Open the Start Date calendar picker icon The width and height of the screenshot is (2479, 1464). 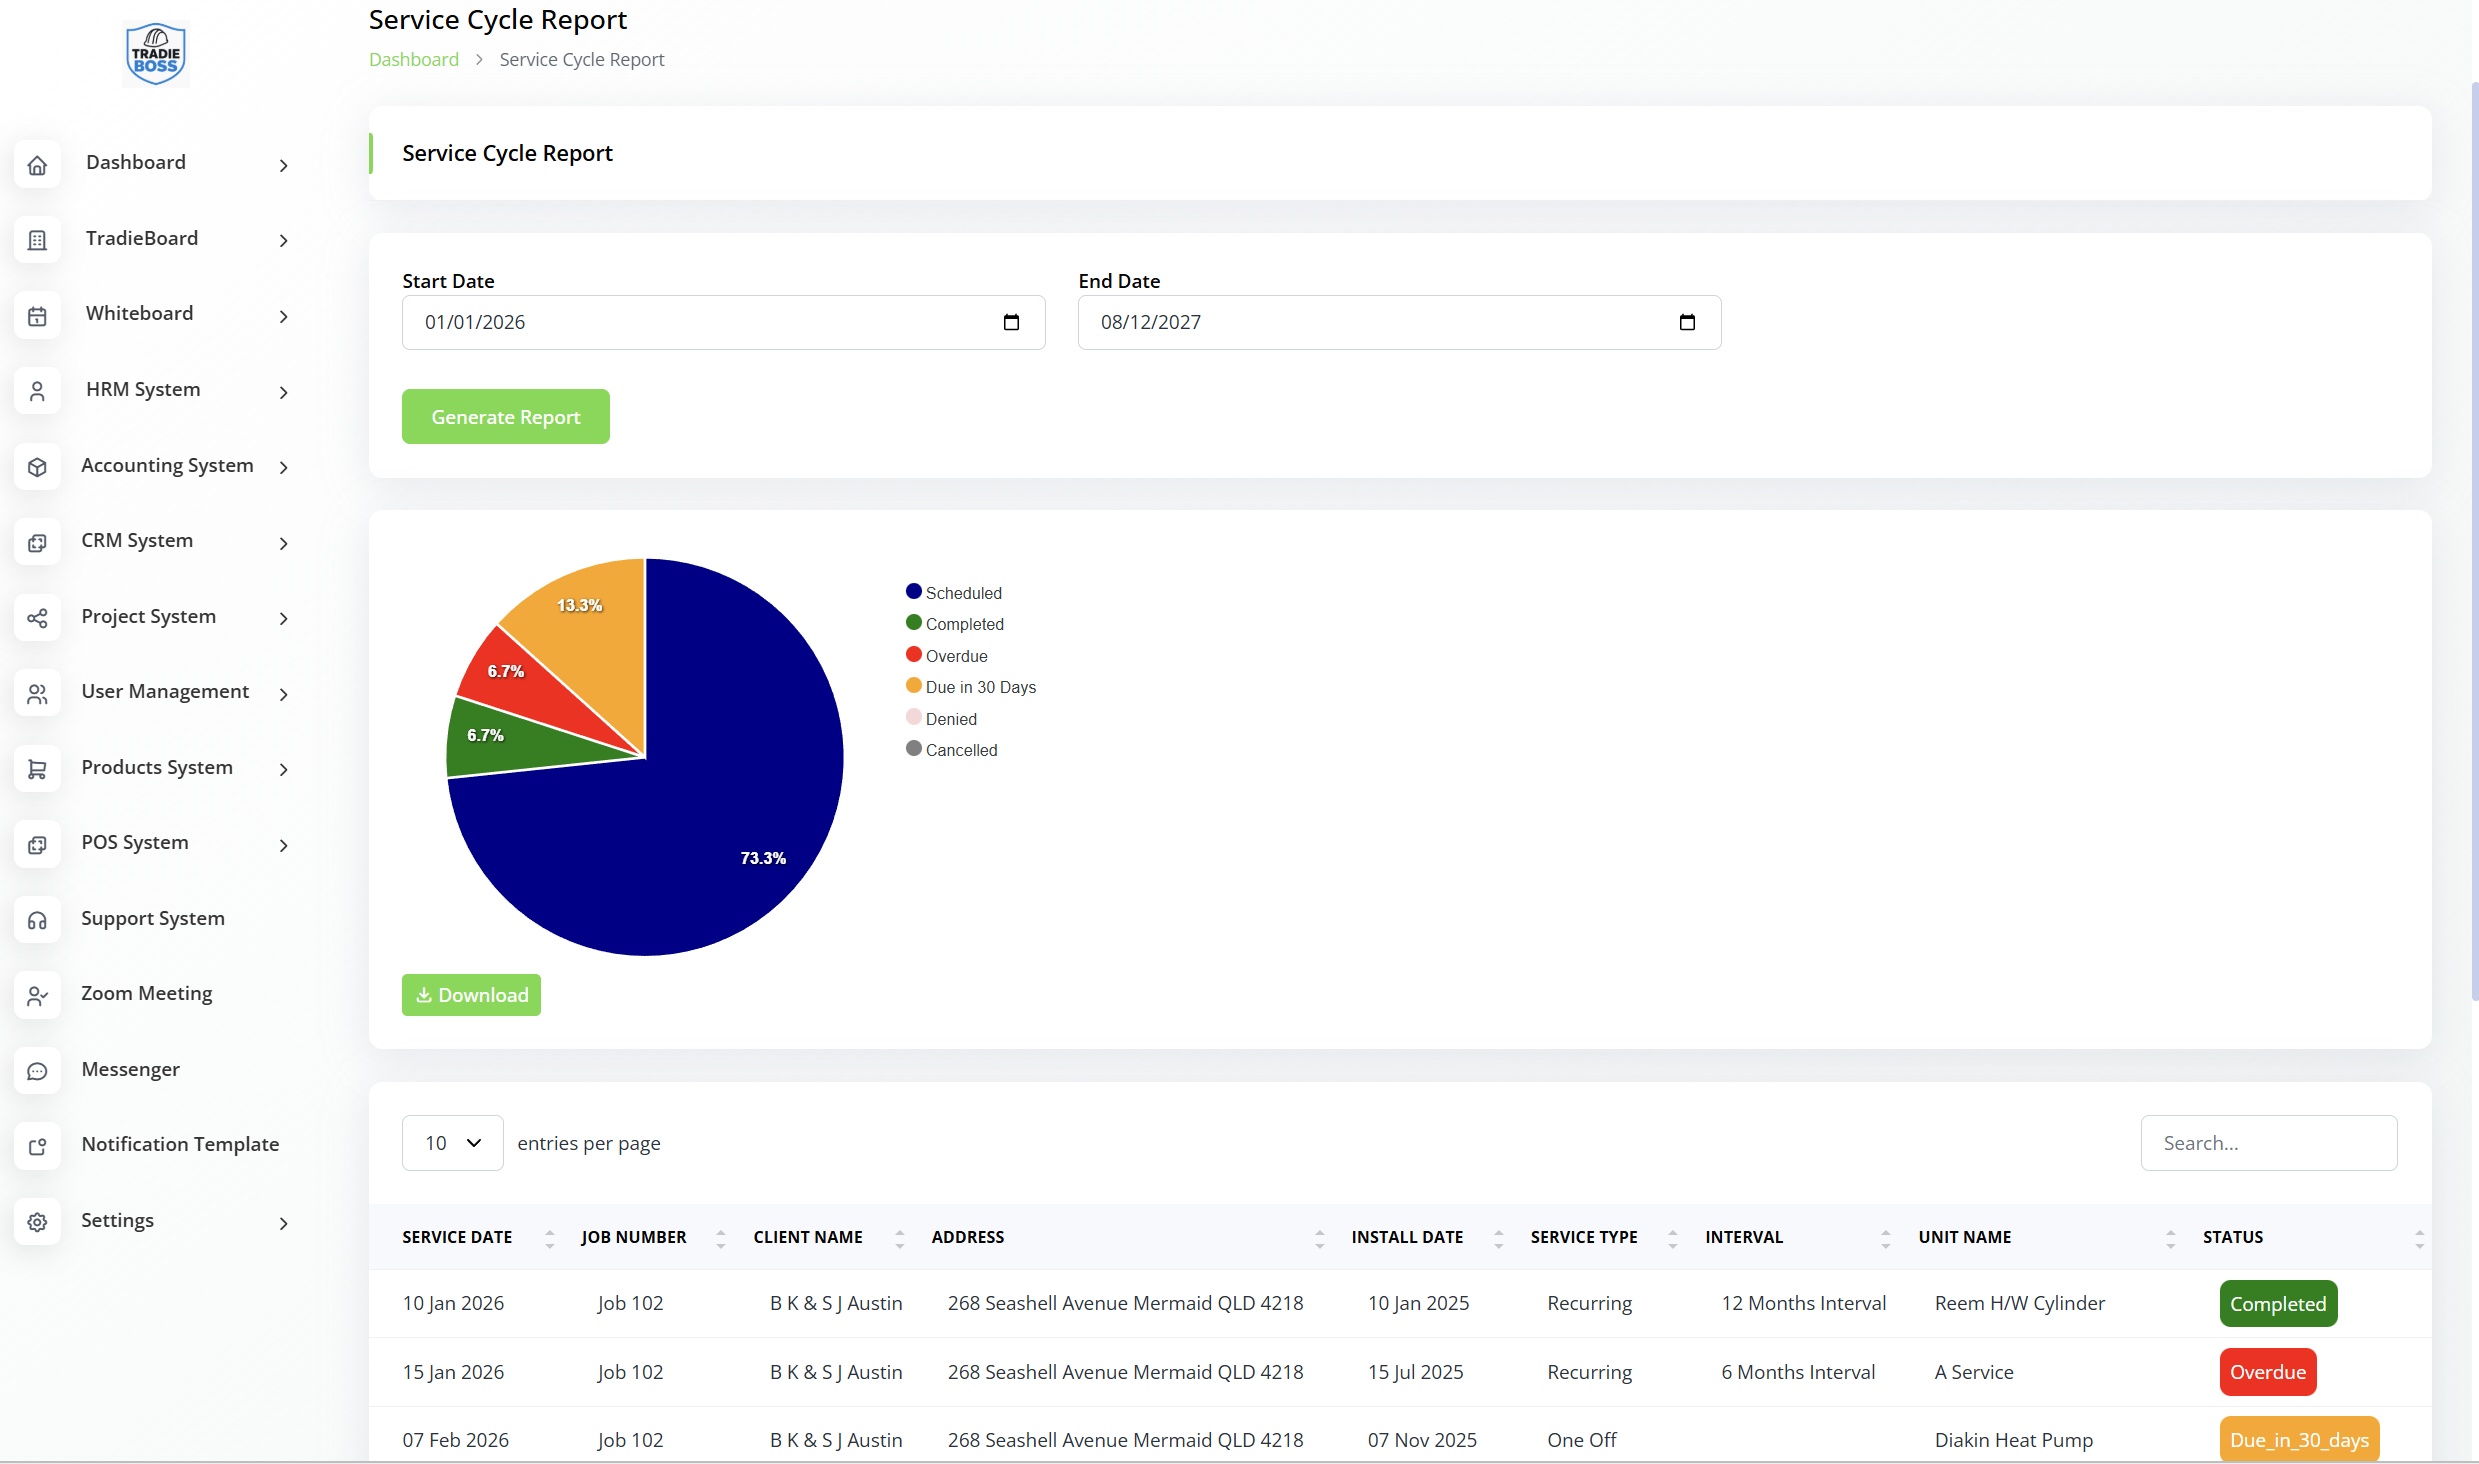(1010, 322)
